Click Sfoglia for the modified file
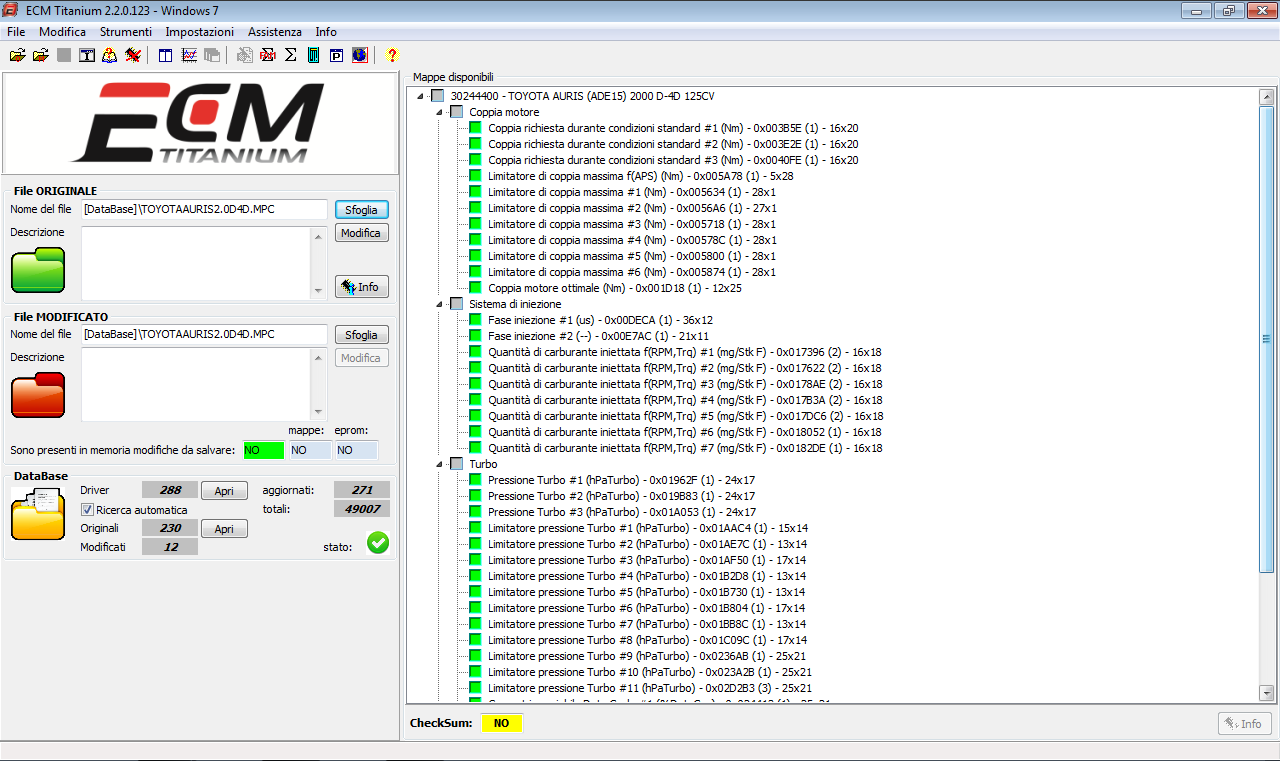This screenshot has height=761, width=1280. pos(361,335)
